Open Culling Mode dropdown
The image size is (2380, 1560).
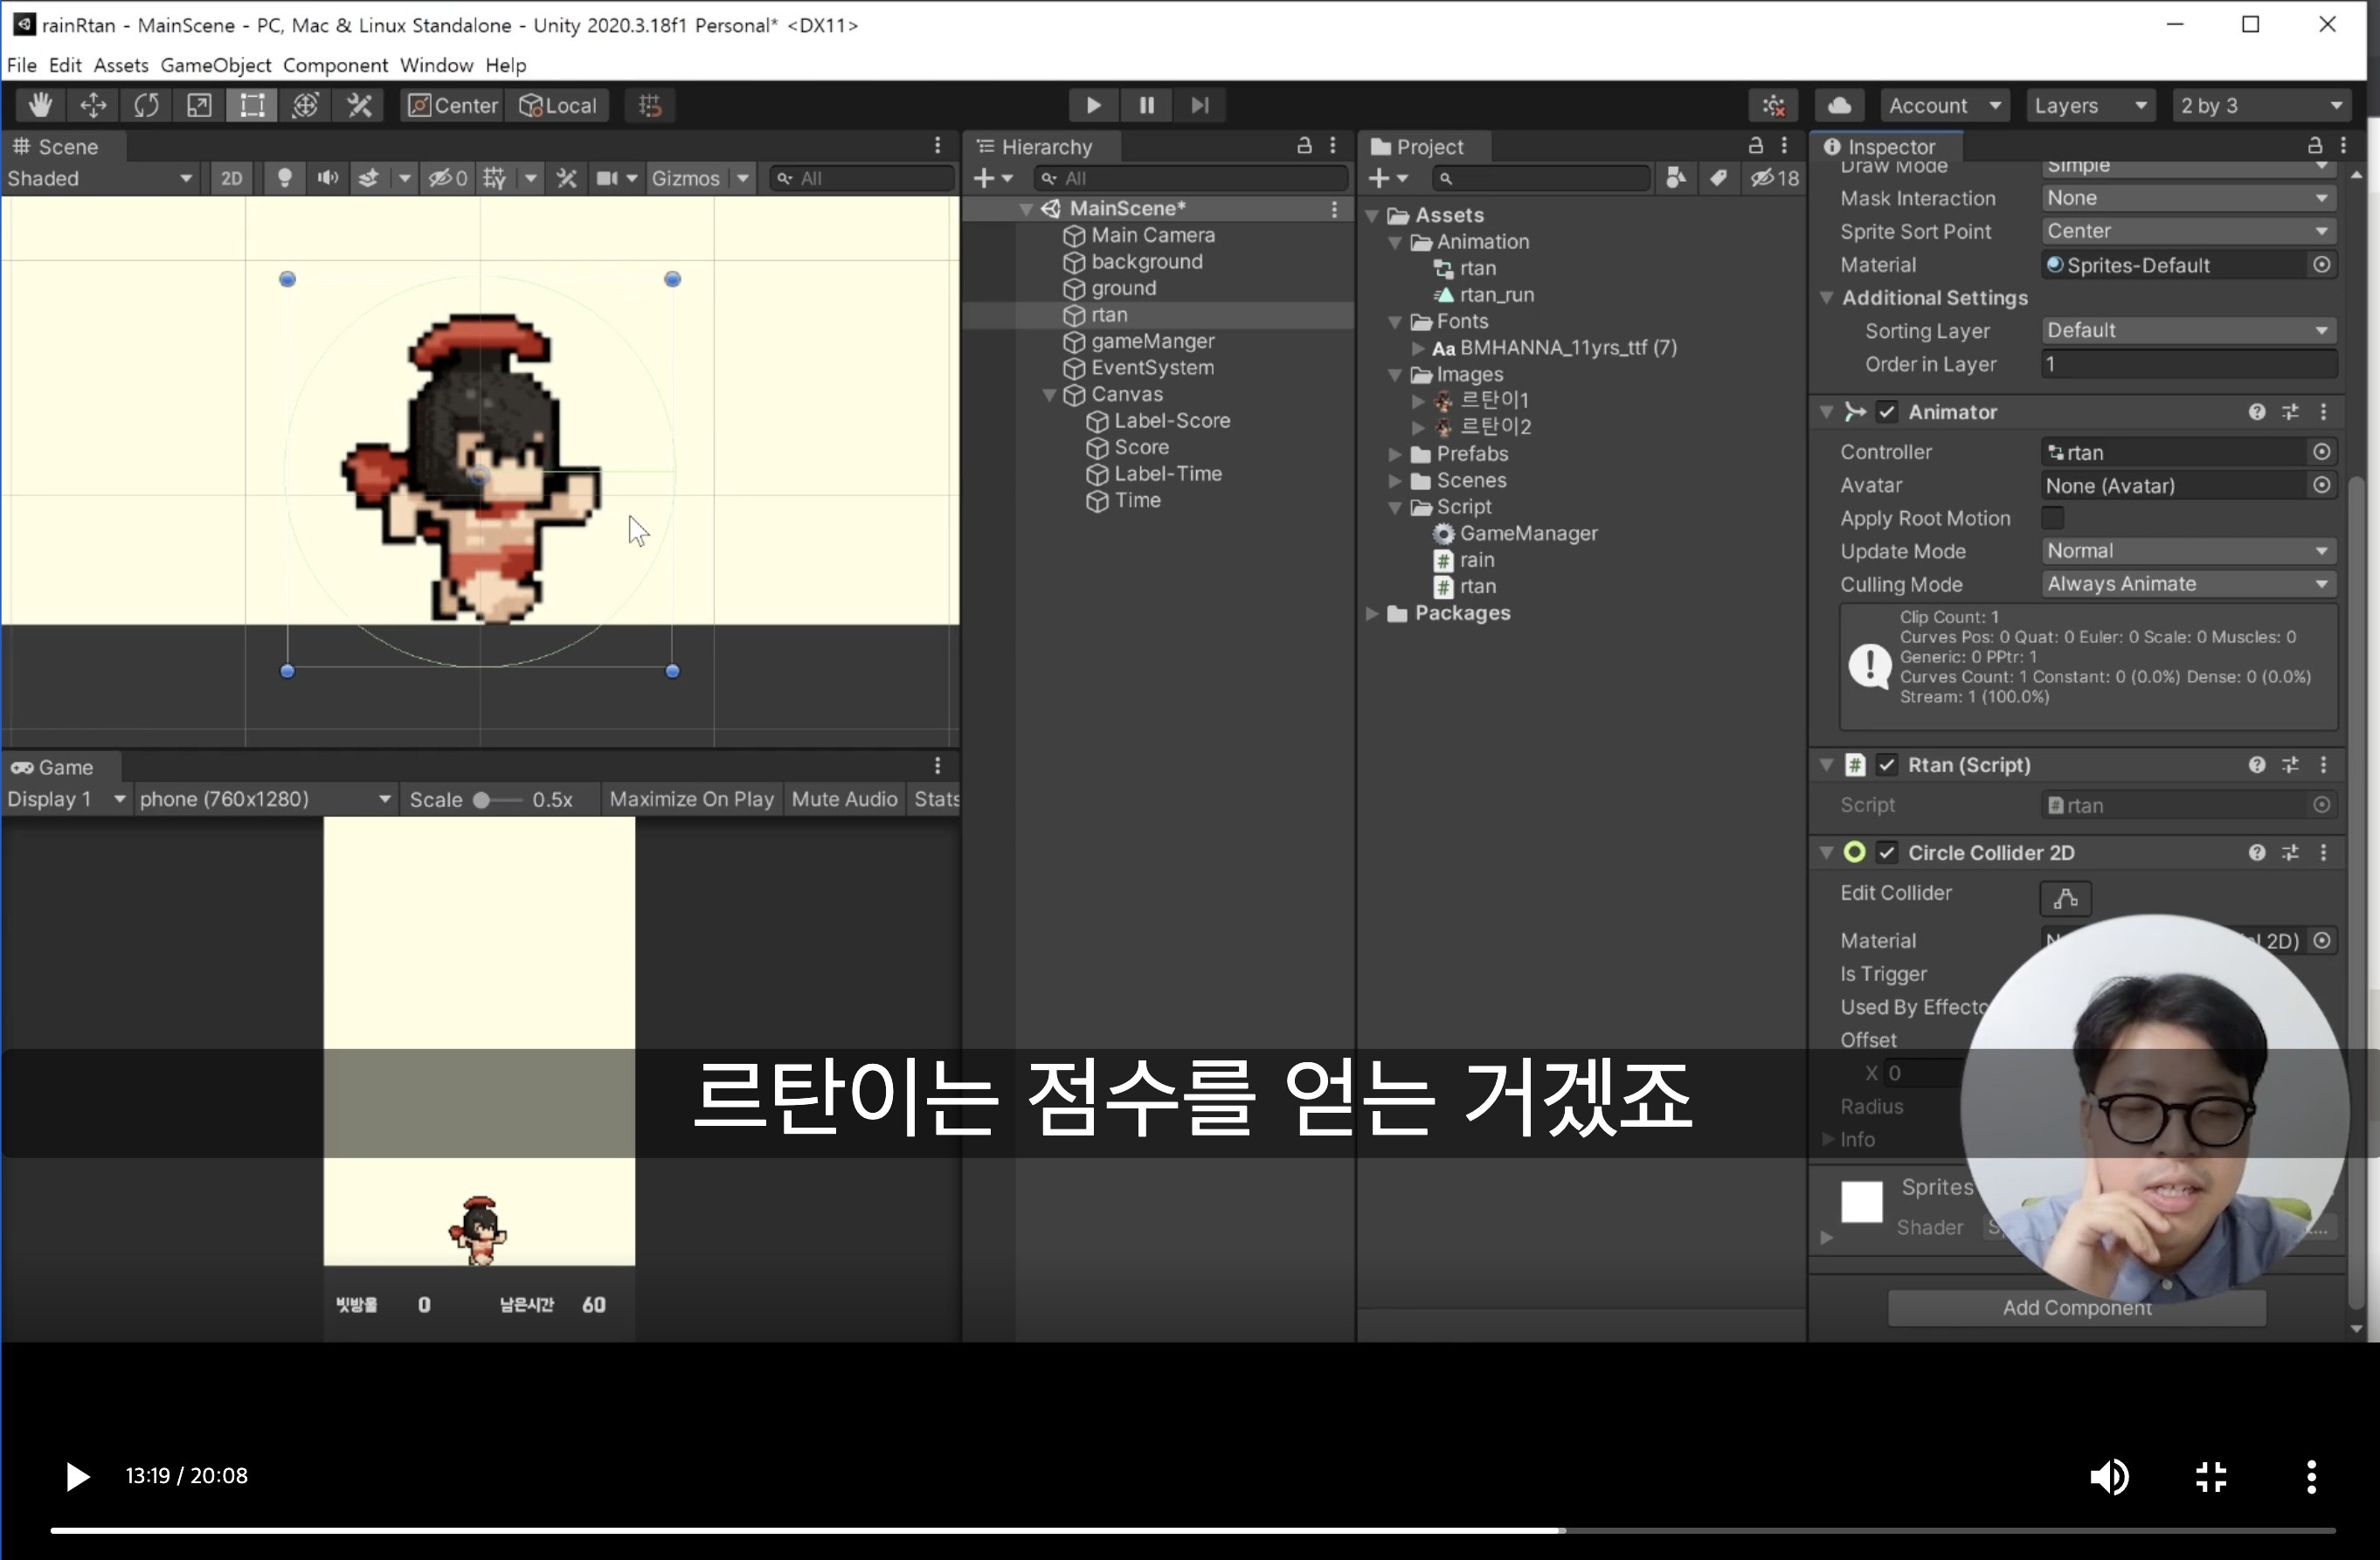click(x=2188, y=584)
